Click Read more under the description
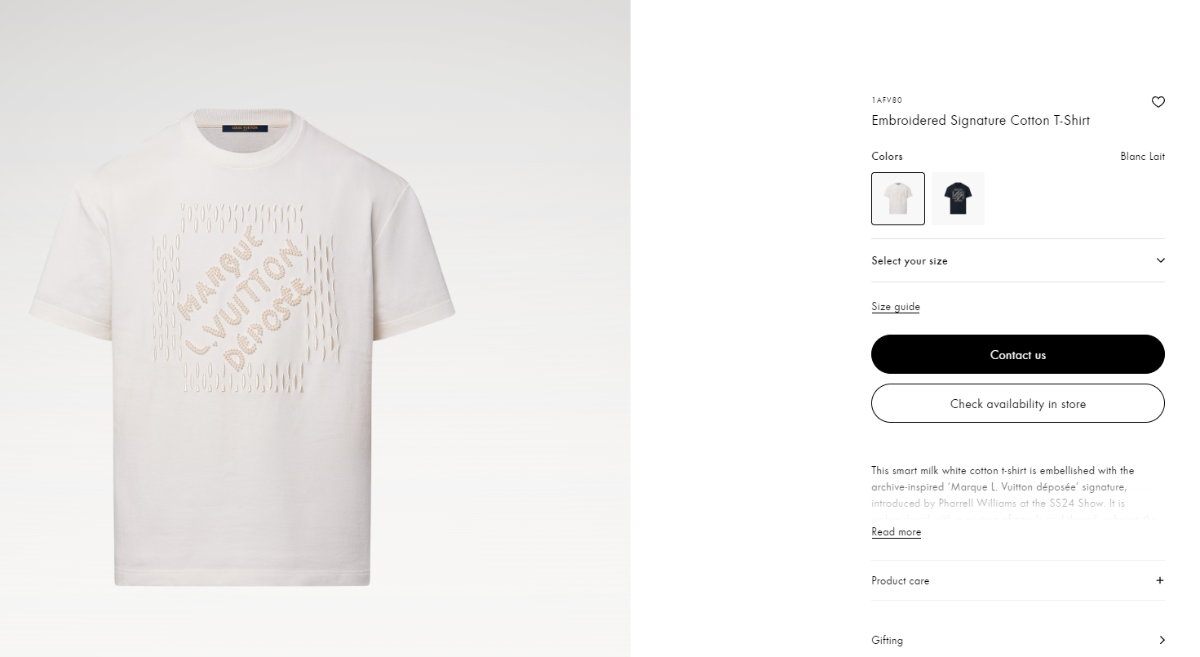Image resolution: width=1200 pixels, height=657 pixels. [896, 532]
